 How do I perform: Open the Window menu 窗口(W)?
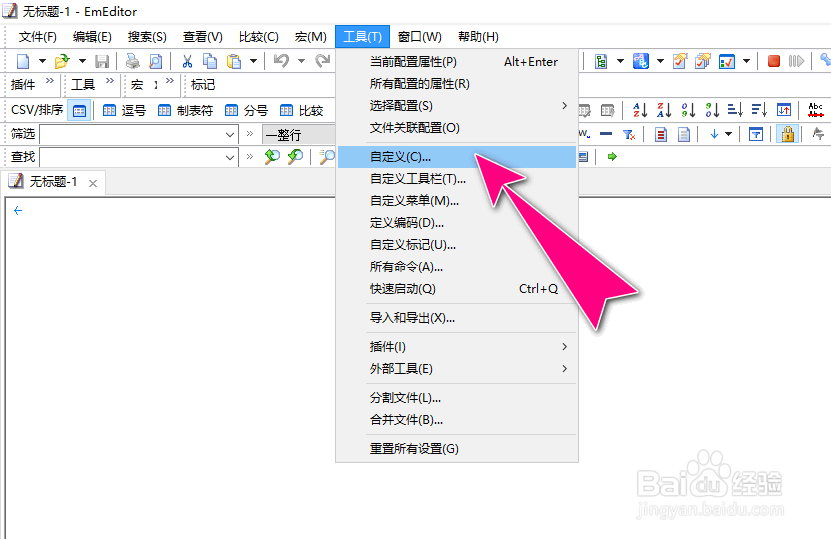(419, 37)
